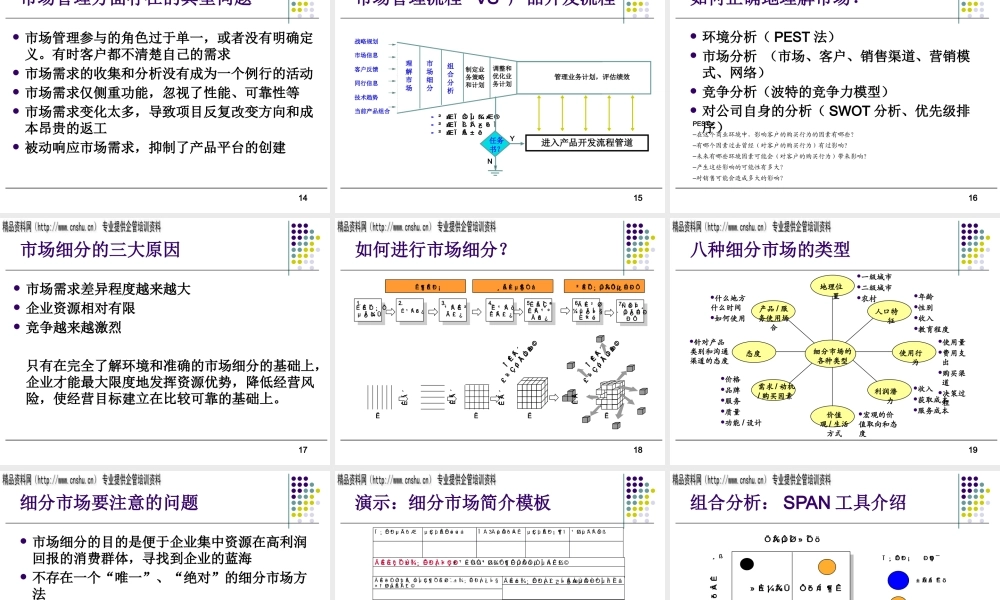
Task: Select bullet 被动响应市场需求
Action: click(155, 147)
